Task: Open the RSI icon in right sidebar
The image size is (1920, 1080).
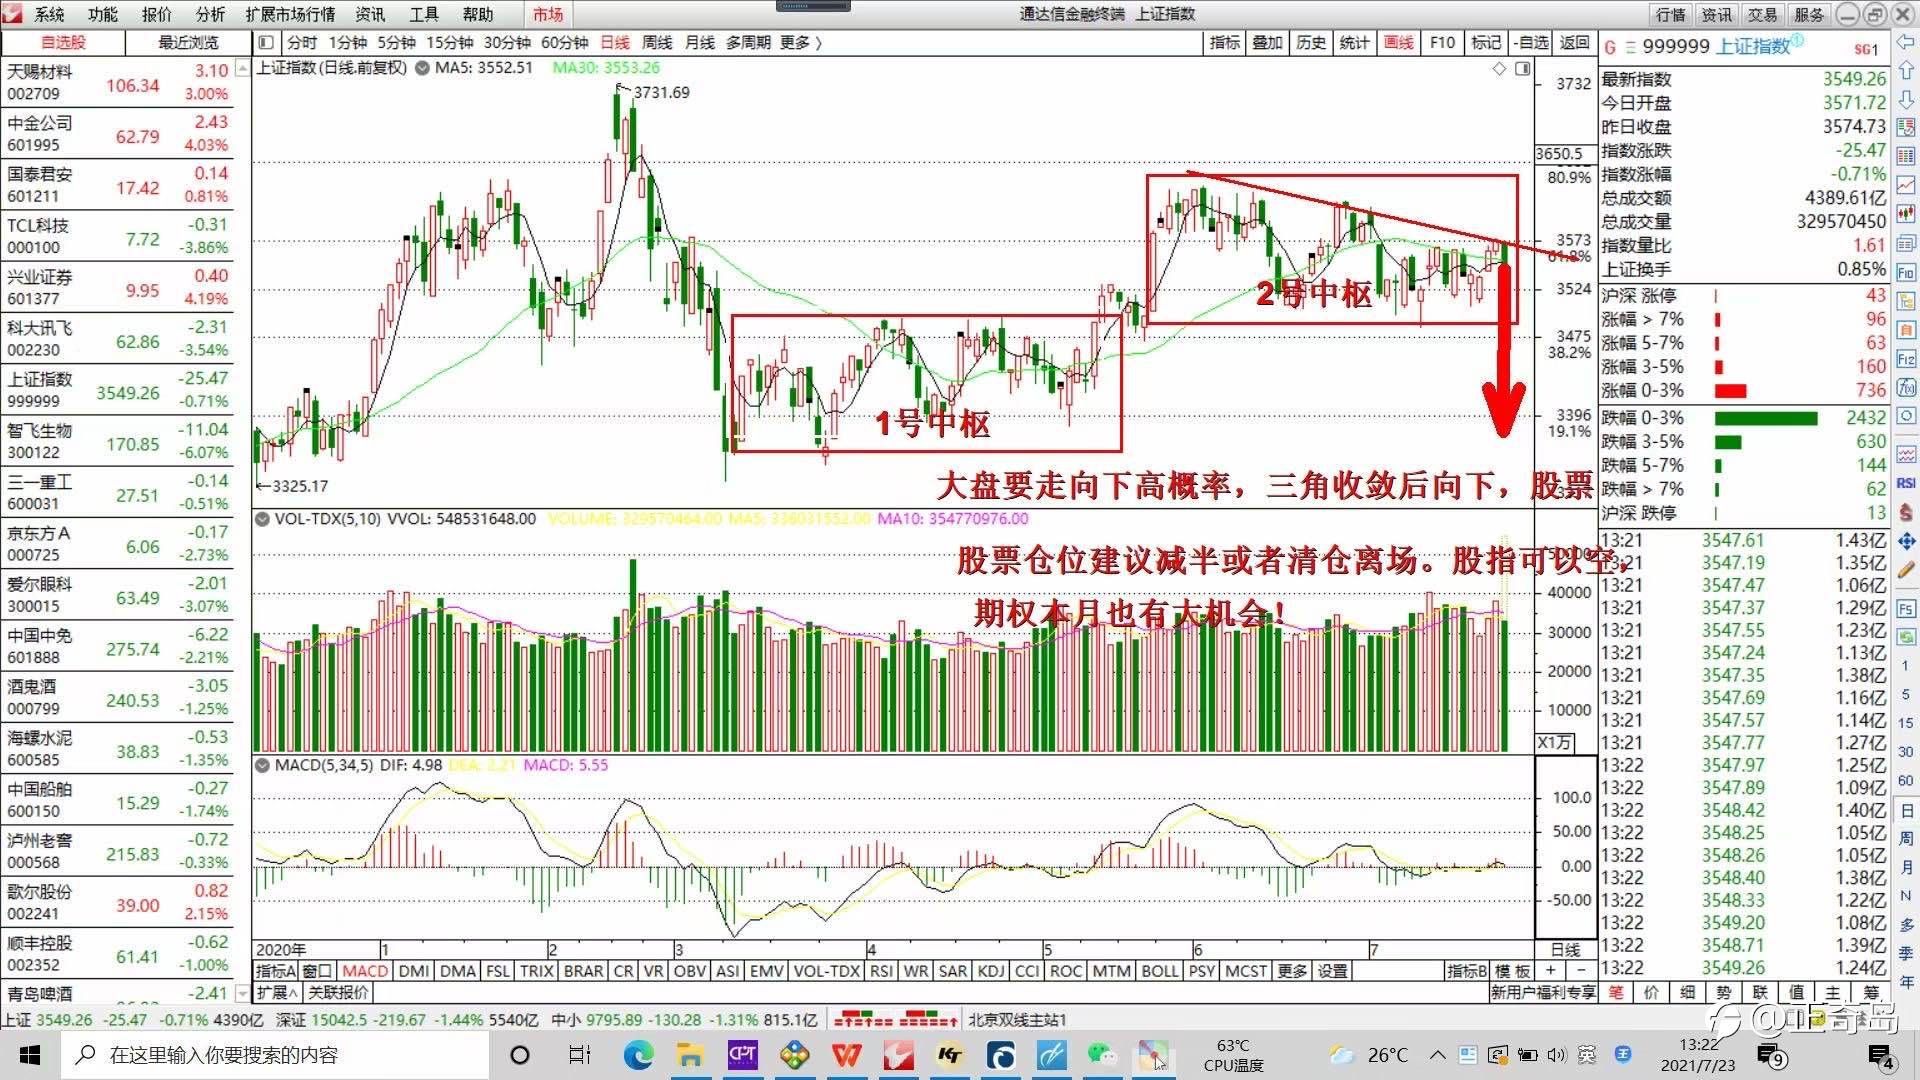Action: 1906,483
